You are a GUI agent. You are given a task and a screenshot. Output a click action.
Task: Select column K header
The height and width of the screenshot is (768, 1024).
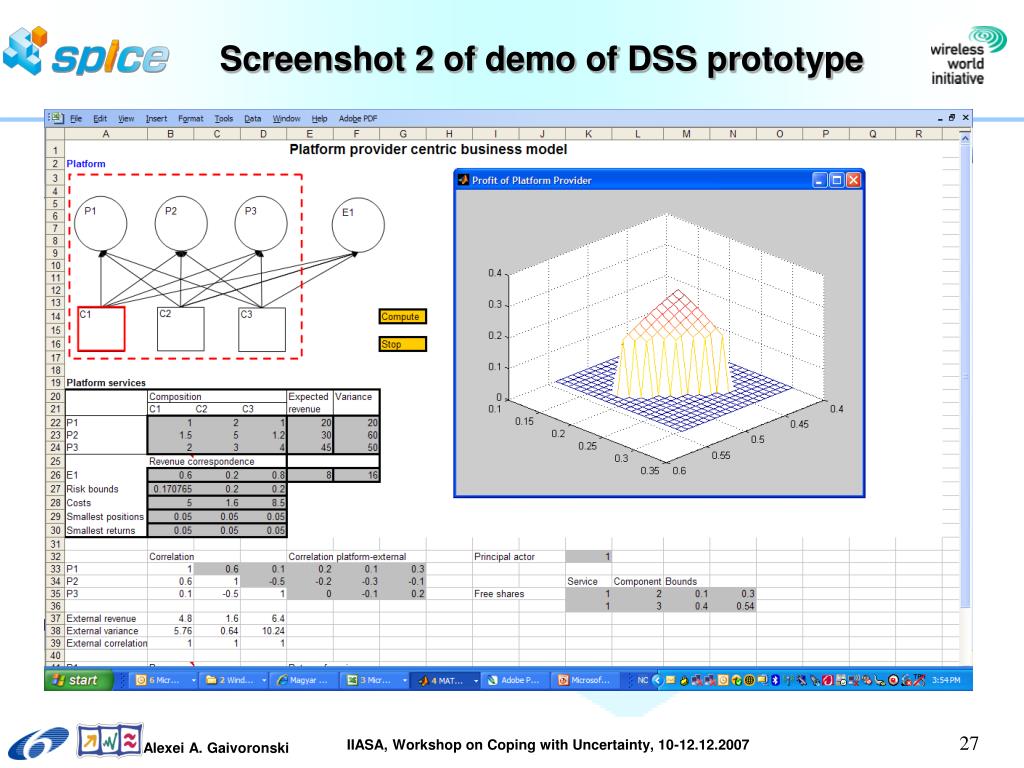588,134
